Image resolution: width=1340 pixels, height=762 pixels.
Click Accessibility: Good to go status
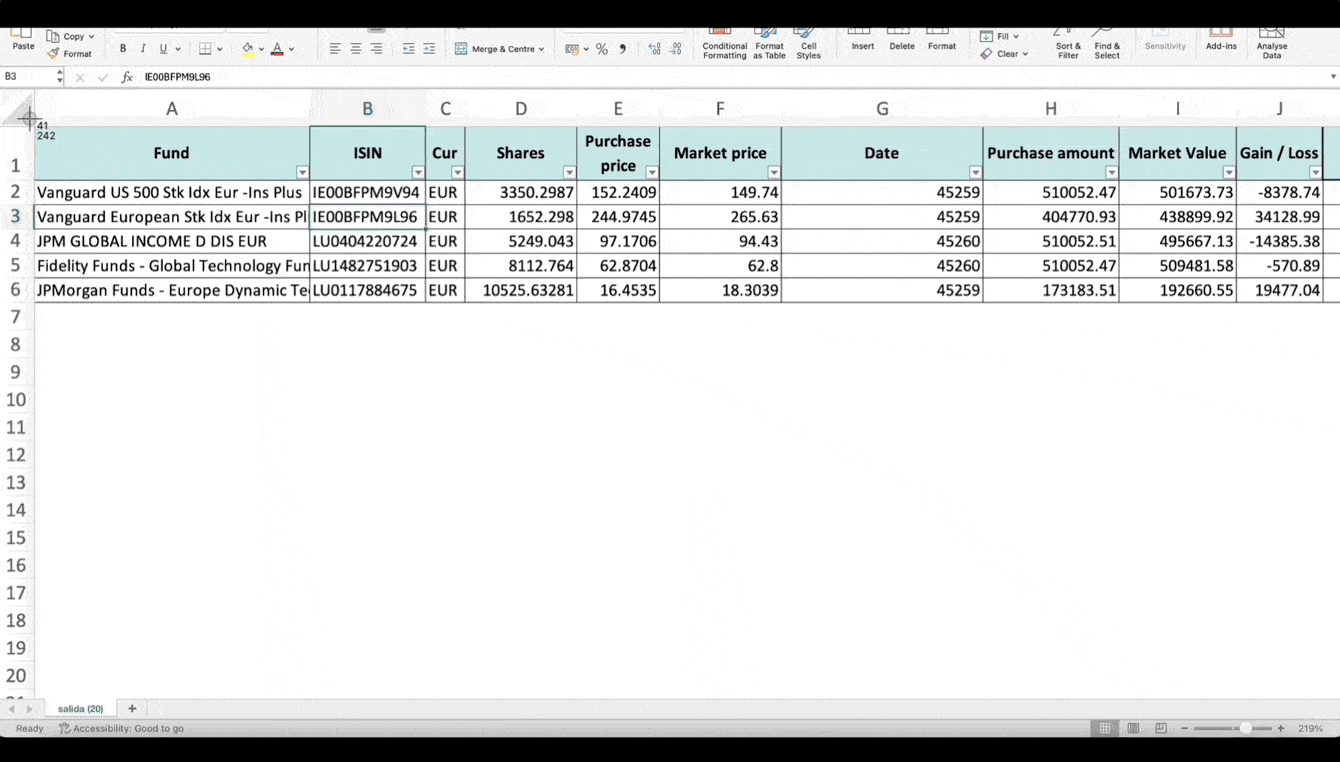[121, 728]
